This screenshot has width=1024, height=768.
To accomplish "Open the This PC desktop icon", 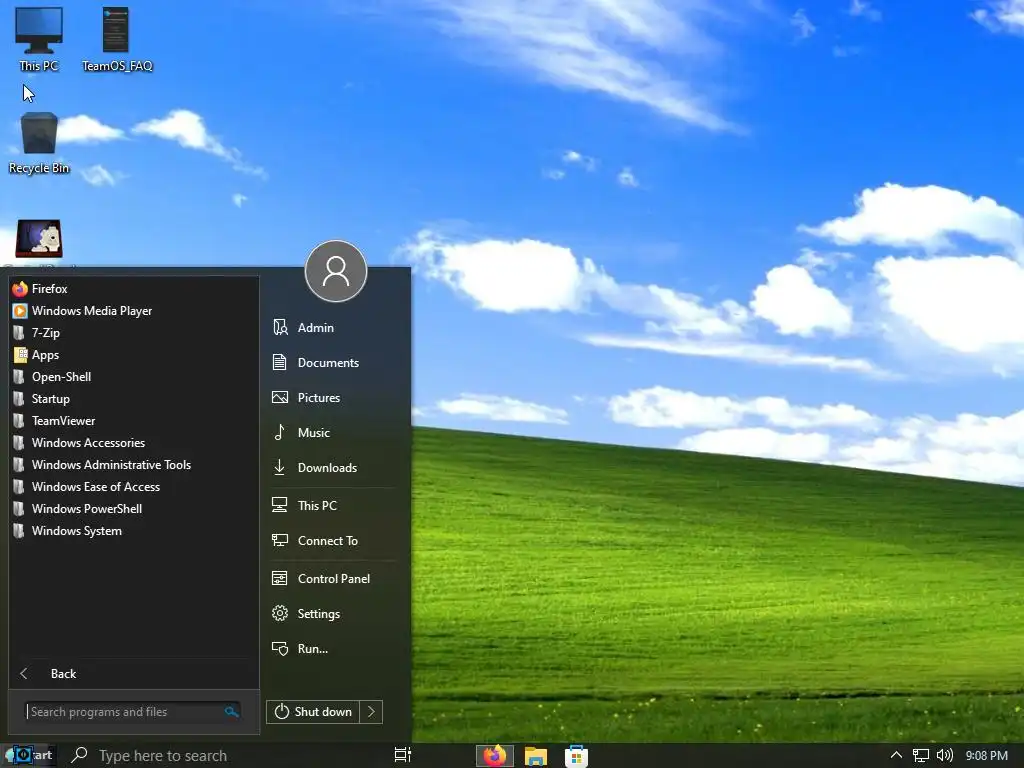I will pos(39,39).
